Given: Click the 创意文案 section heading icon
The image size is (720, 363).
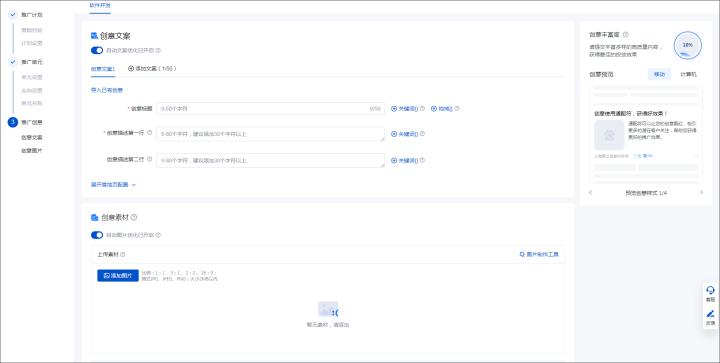Looking at the screenshot, I should coord(94,36).
